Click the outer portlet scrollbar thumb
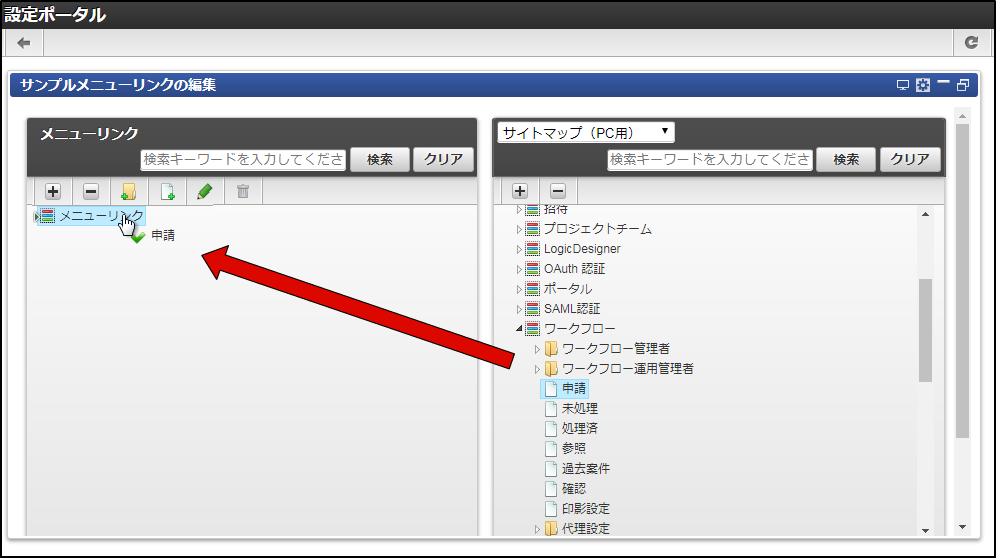Screen dimensions: 996x558 (962, 281)
